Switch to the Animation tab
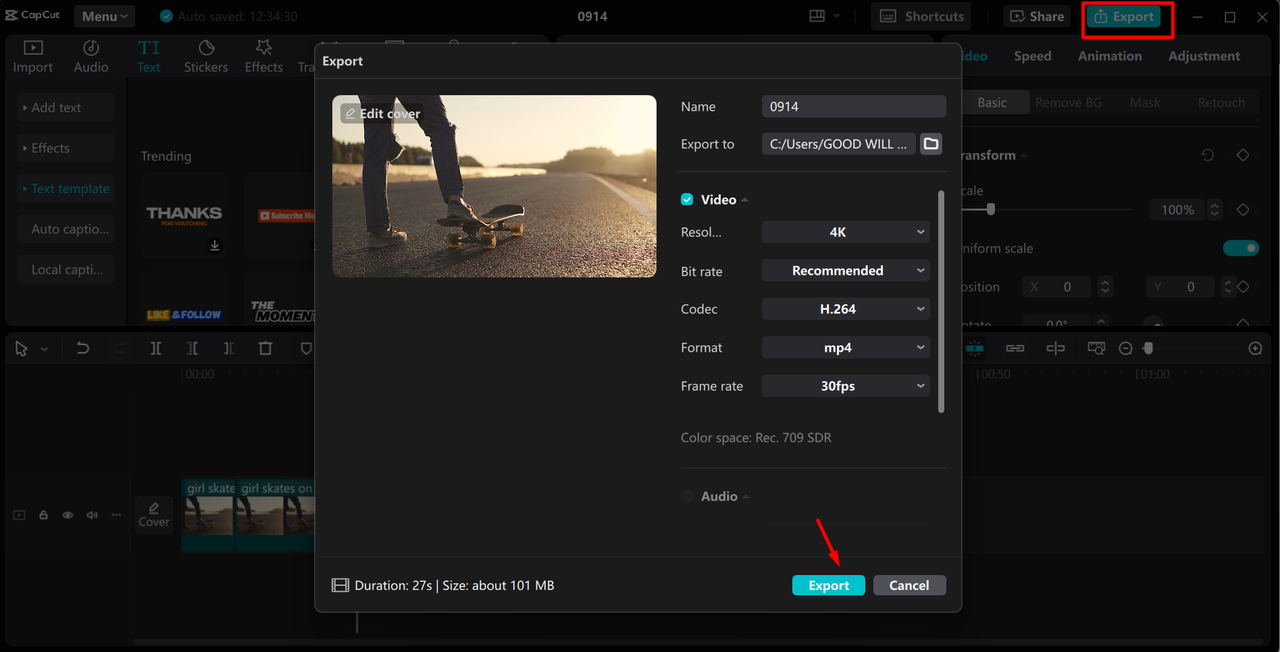Screen dimensions: 1280x652 [x=1110, y=56]
